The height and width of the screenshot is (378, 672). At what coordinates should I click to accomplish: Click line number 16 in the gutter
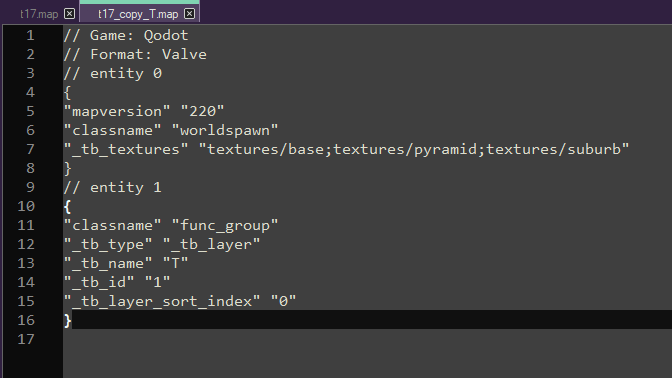tap(26, 320)
